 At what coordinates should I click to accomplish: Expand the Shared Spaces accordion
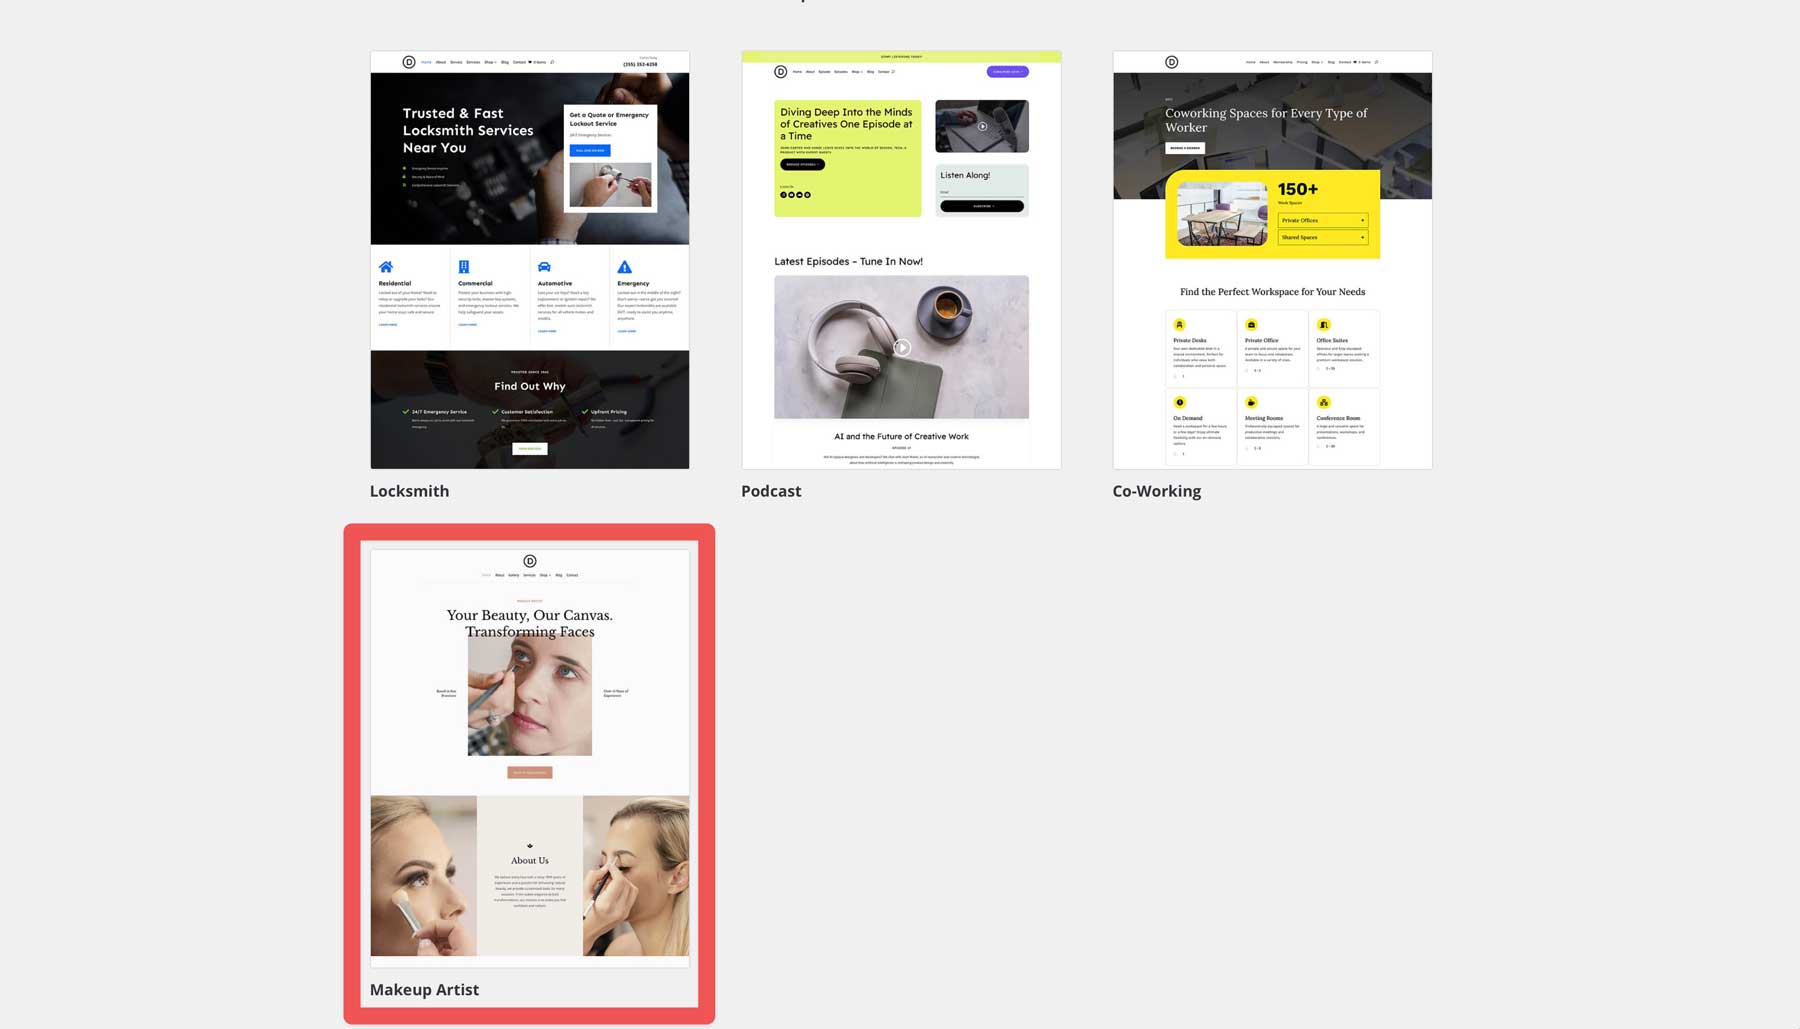1324,237
